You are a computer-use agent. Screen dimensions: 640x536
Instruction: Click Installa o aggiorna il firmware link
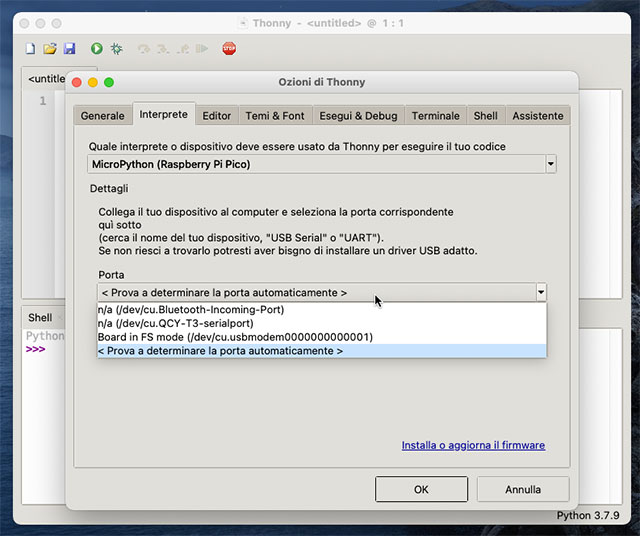pyautogui.click(x=473, y=445)
